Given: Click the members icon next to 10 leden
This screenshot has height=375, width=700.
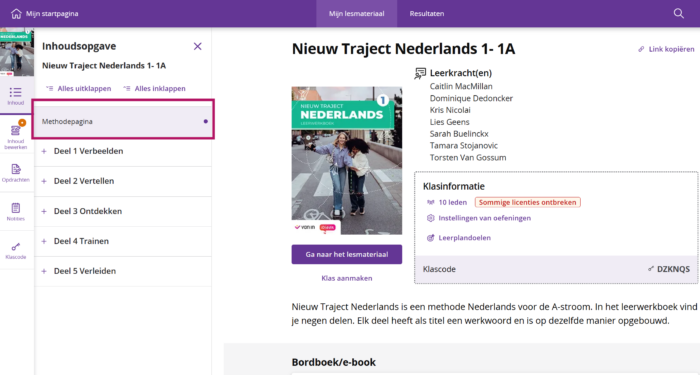Looking at the screenshot, I should click(x=430, y=202).
